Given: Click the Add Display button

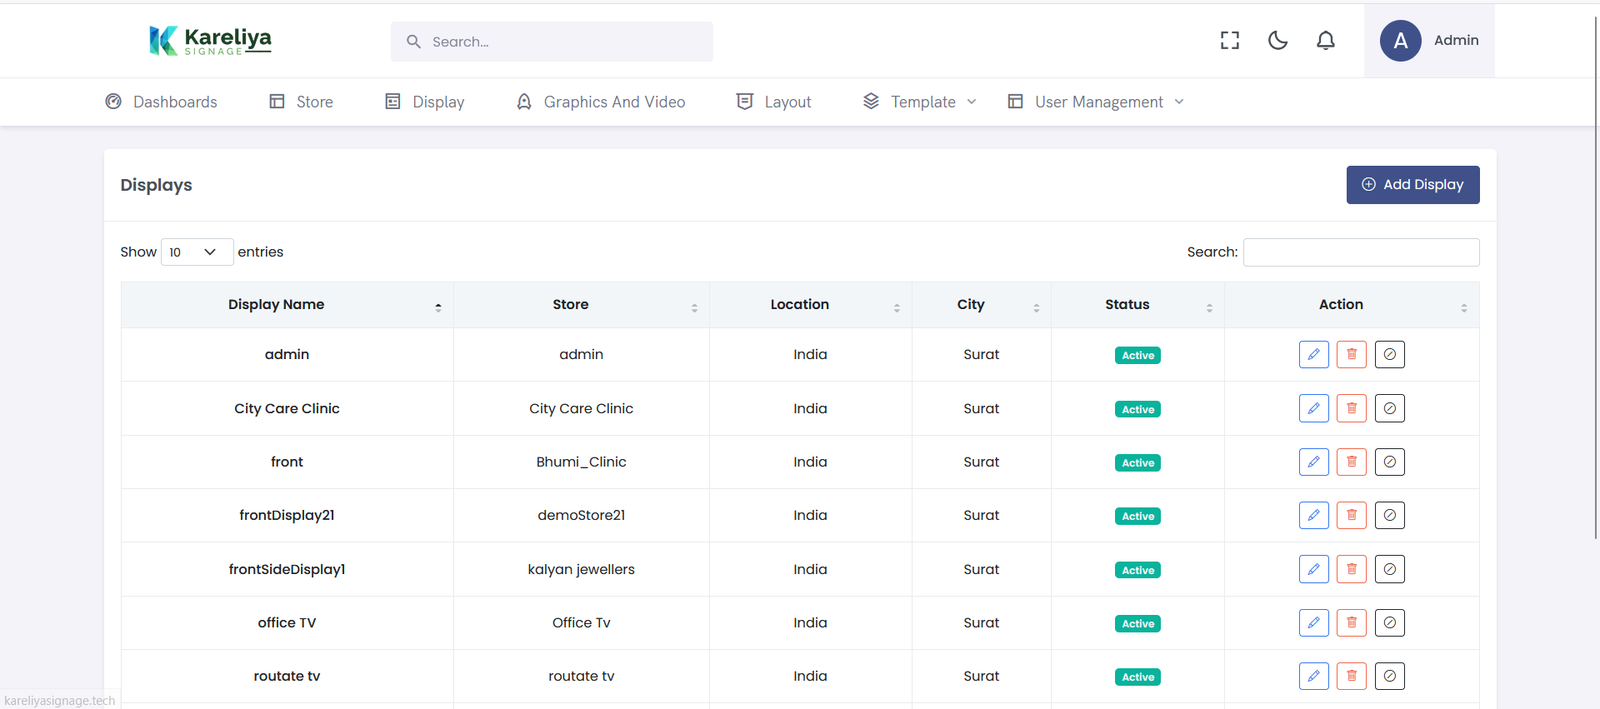Looking at the screenshot, I should tap(1413, 185).
